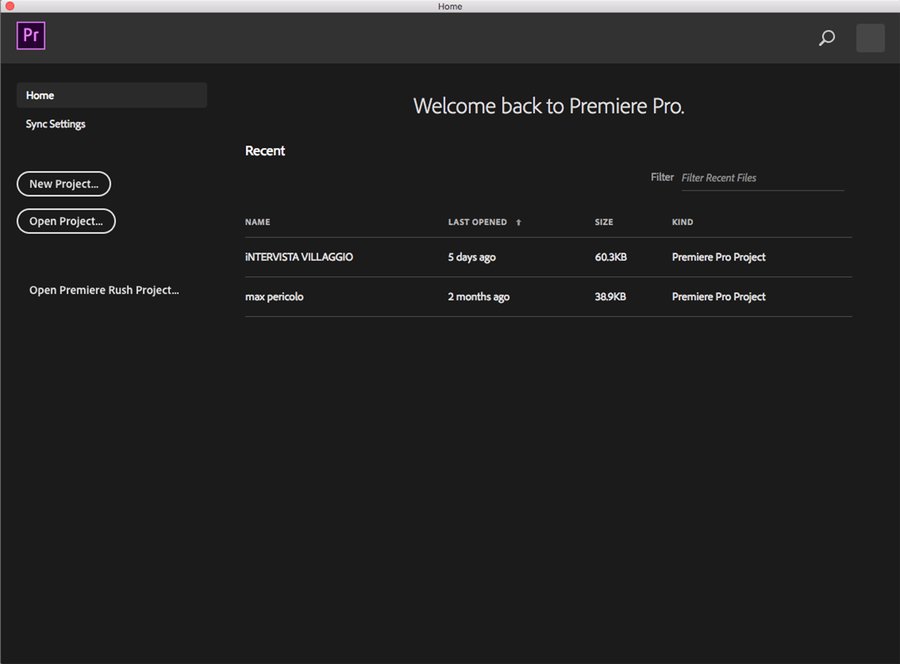
Task: Open Premiere Rush Project link
Action: point(104,290)
